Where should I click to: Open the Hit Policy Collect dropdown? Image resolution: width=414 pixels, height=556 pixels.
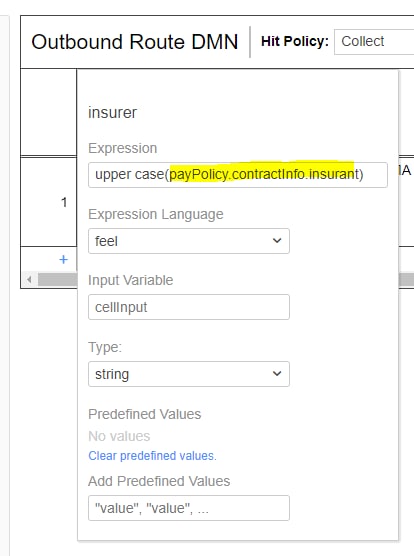[374, 41]
